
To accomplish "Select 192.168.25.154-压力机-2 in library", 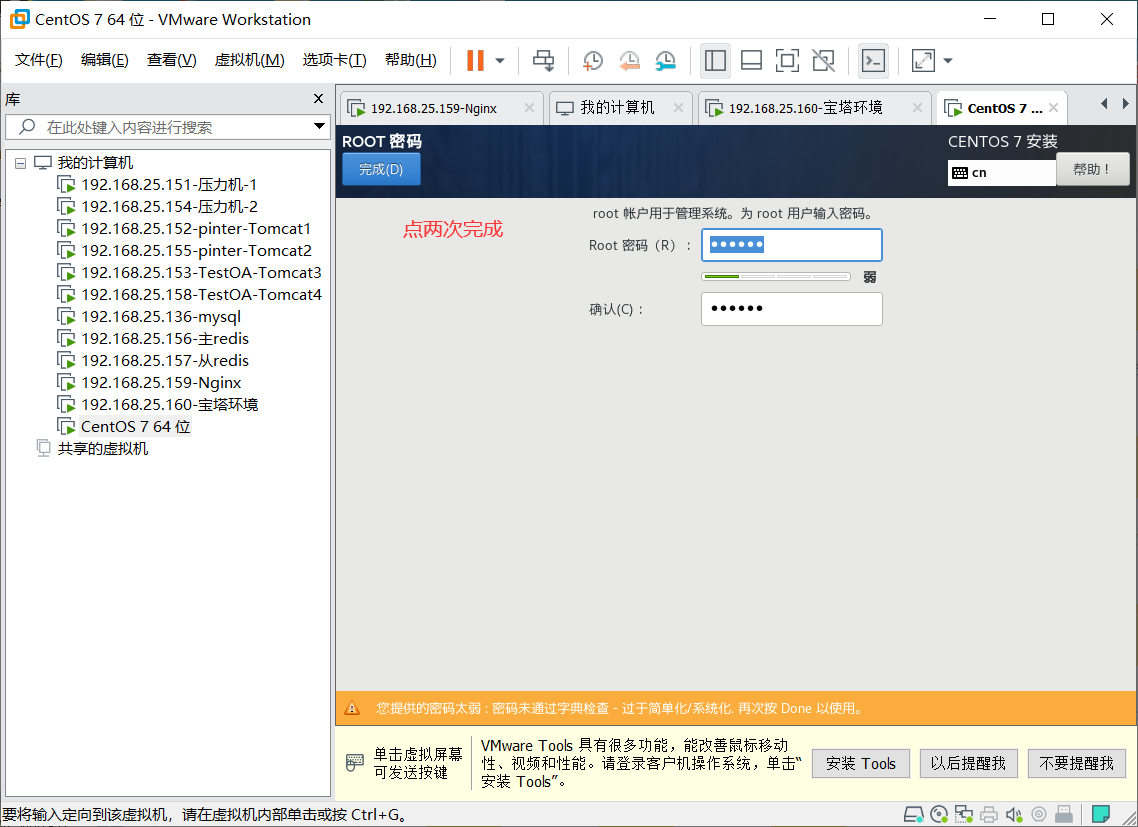I will [168, 207].
